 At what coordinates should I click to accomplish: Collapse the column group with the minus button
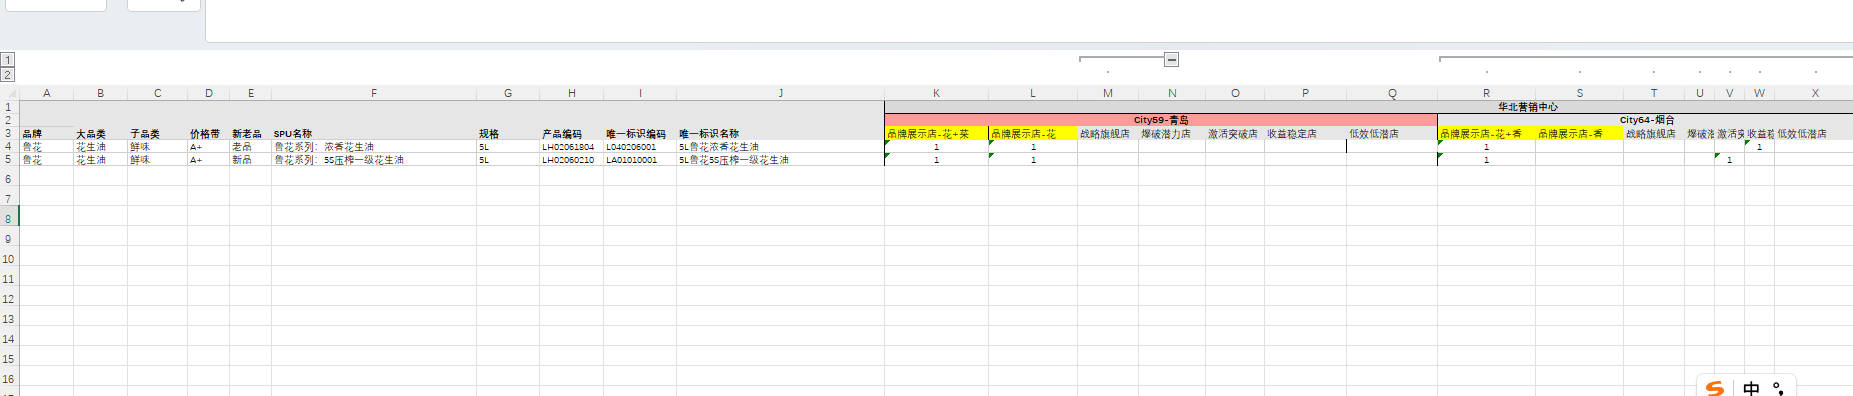(1171, 60)
